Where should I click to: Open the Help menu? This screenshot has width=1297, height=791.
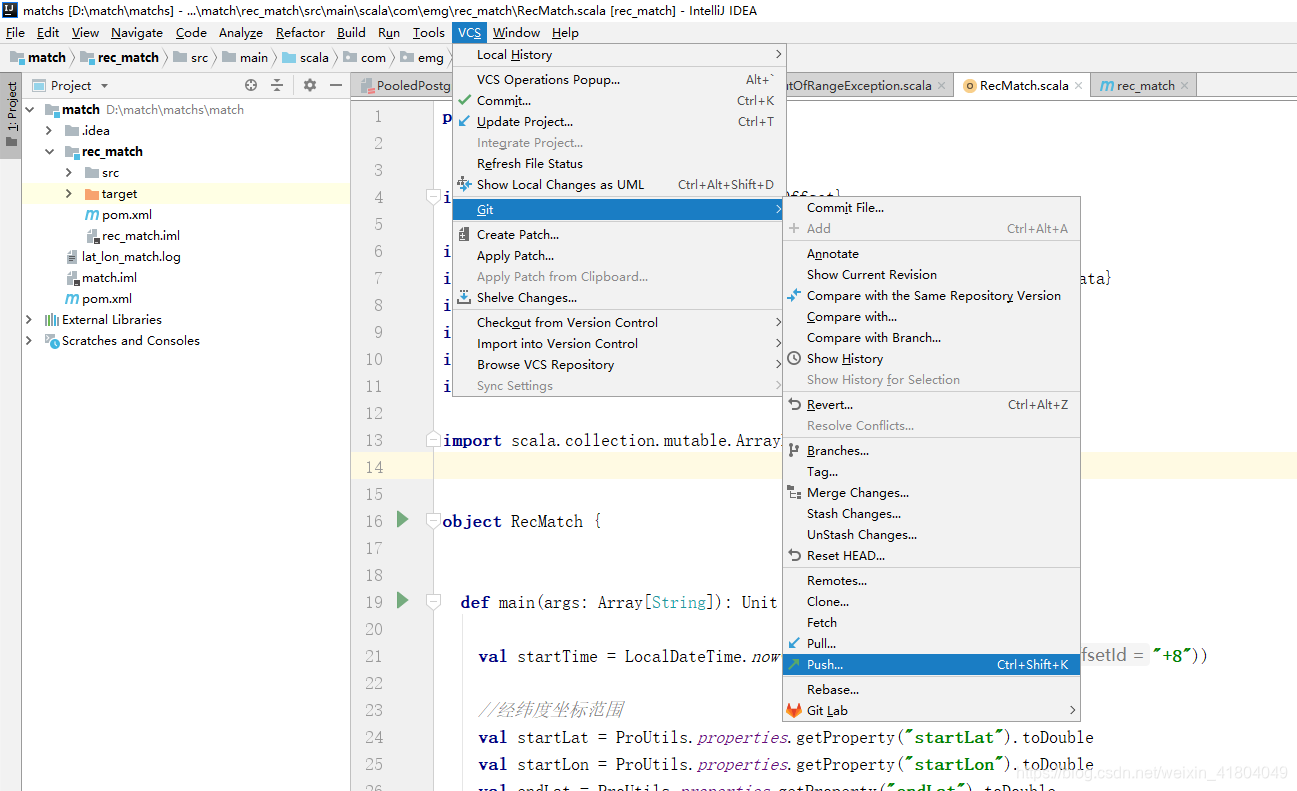pos(565,32)
